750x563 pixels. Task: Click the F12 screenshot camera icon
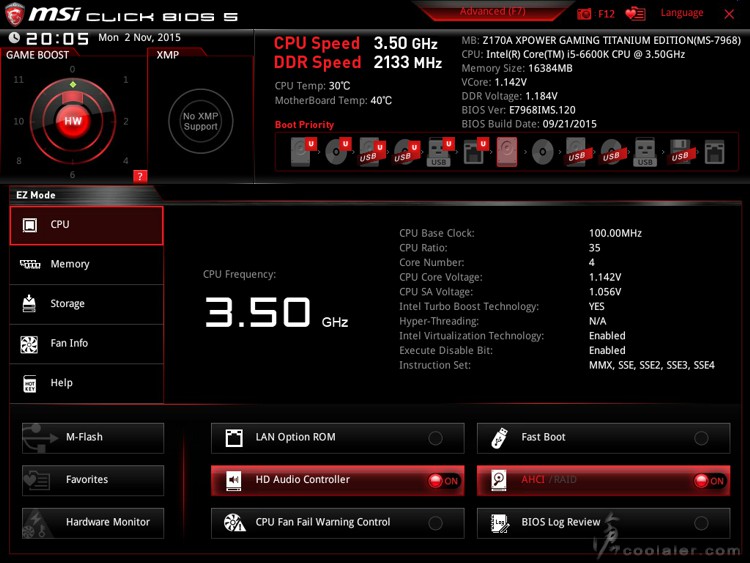[584, 14]
